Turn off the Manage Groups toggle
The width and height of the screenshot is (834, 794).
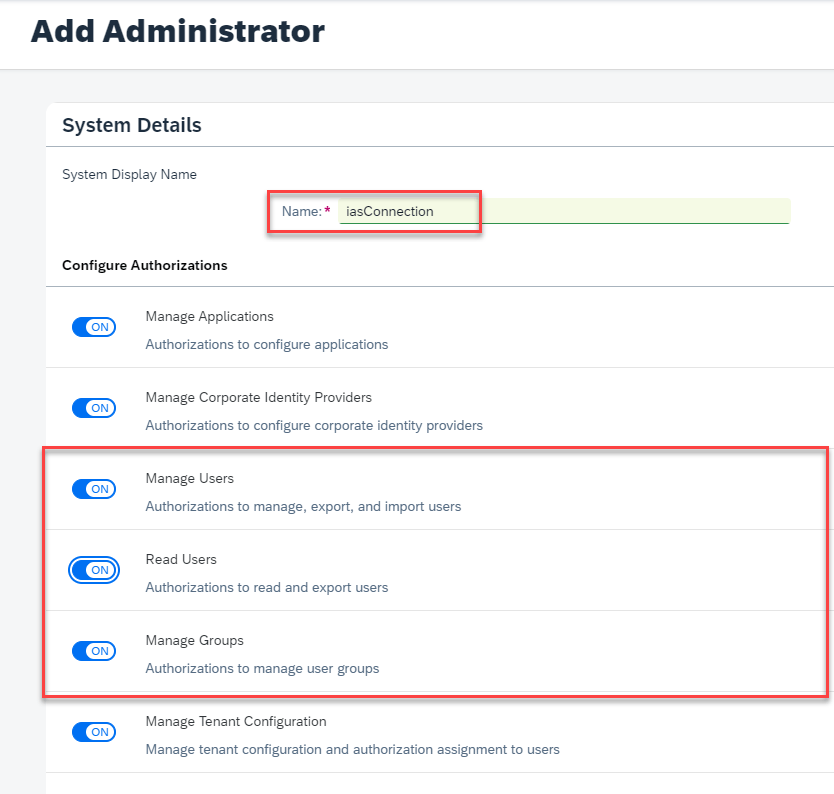click(x=94, y=651)
